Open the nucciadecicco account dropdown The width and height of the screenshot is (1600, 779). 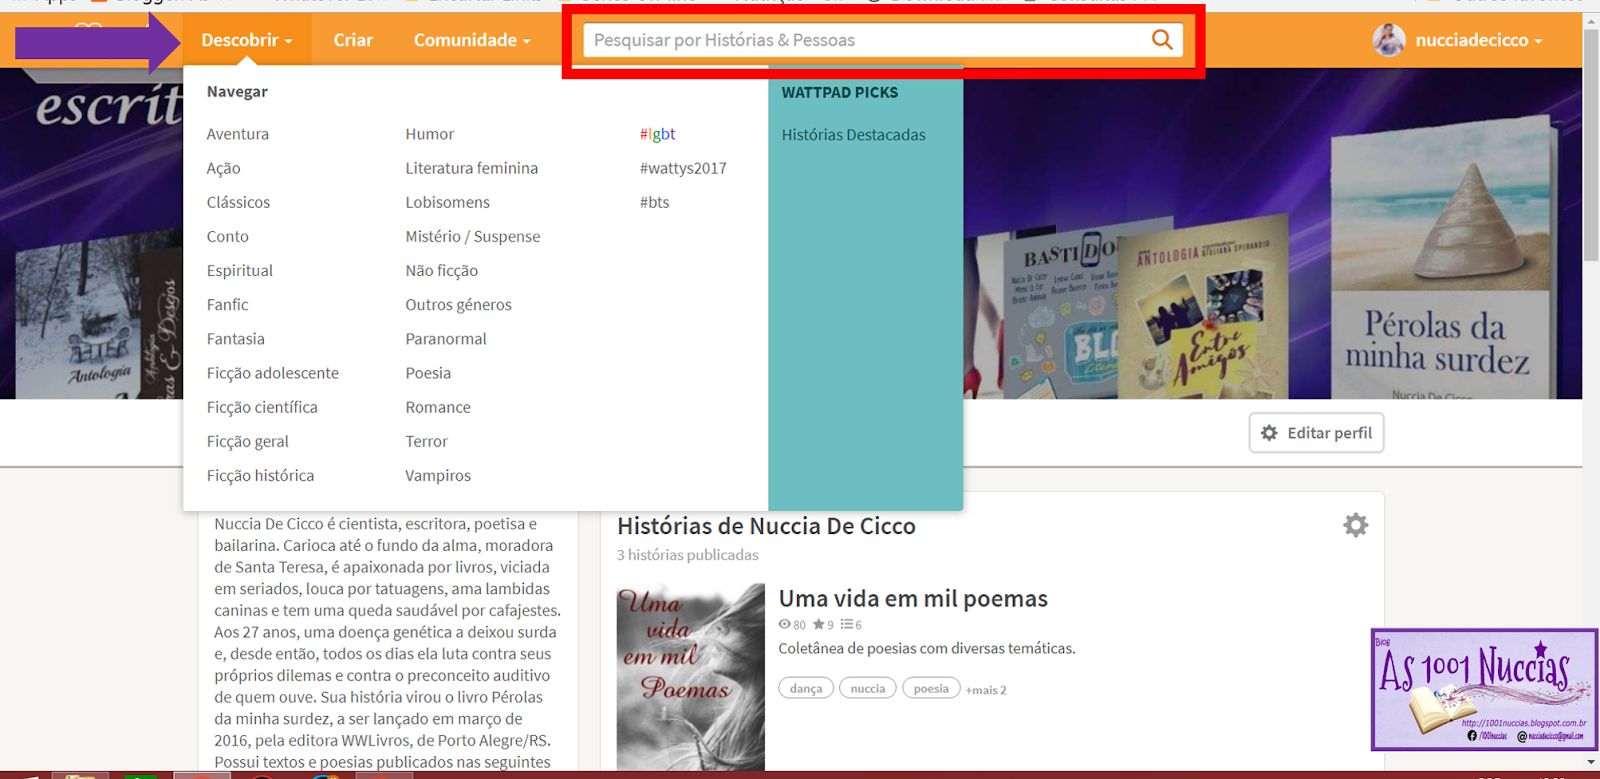click(1479, 40)
